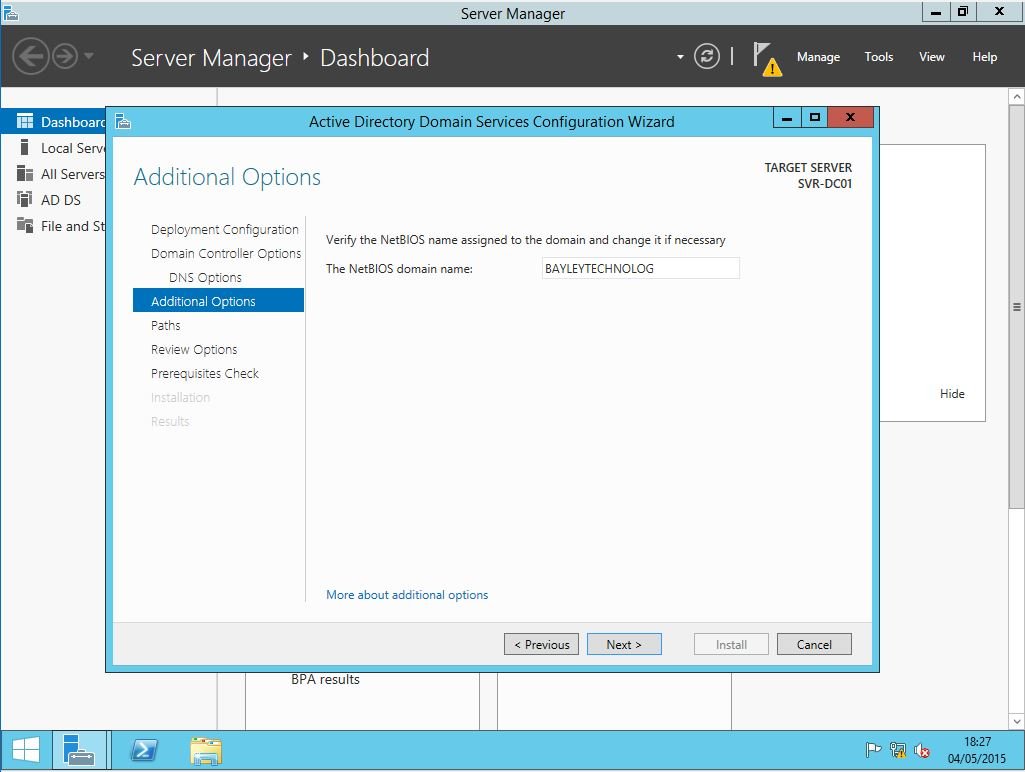This screenshot has width=1025, height=772.
Task: Open the notifications flag with warning
Action: 766,58
